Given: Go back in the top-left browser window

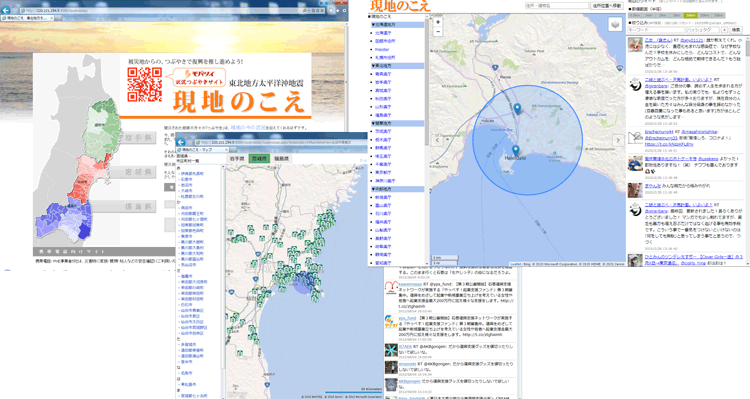Looking at the screenshot, I should pyautogui.click(x=6, y=10).
